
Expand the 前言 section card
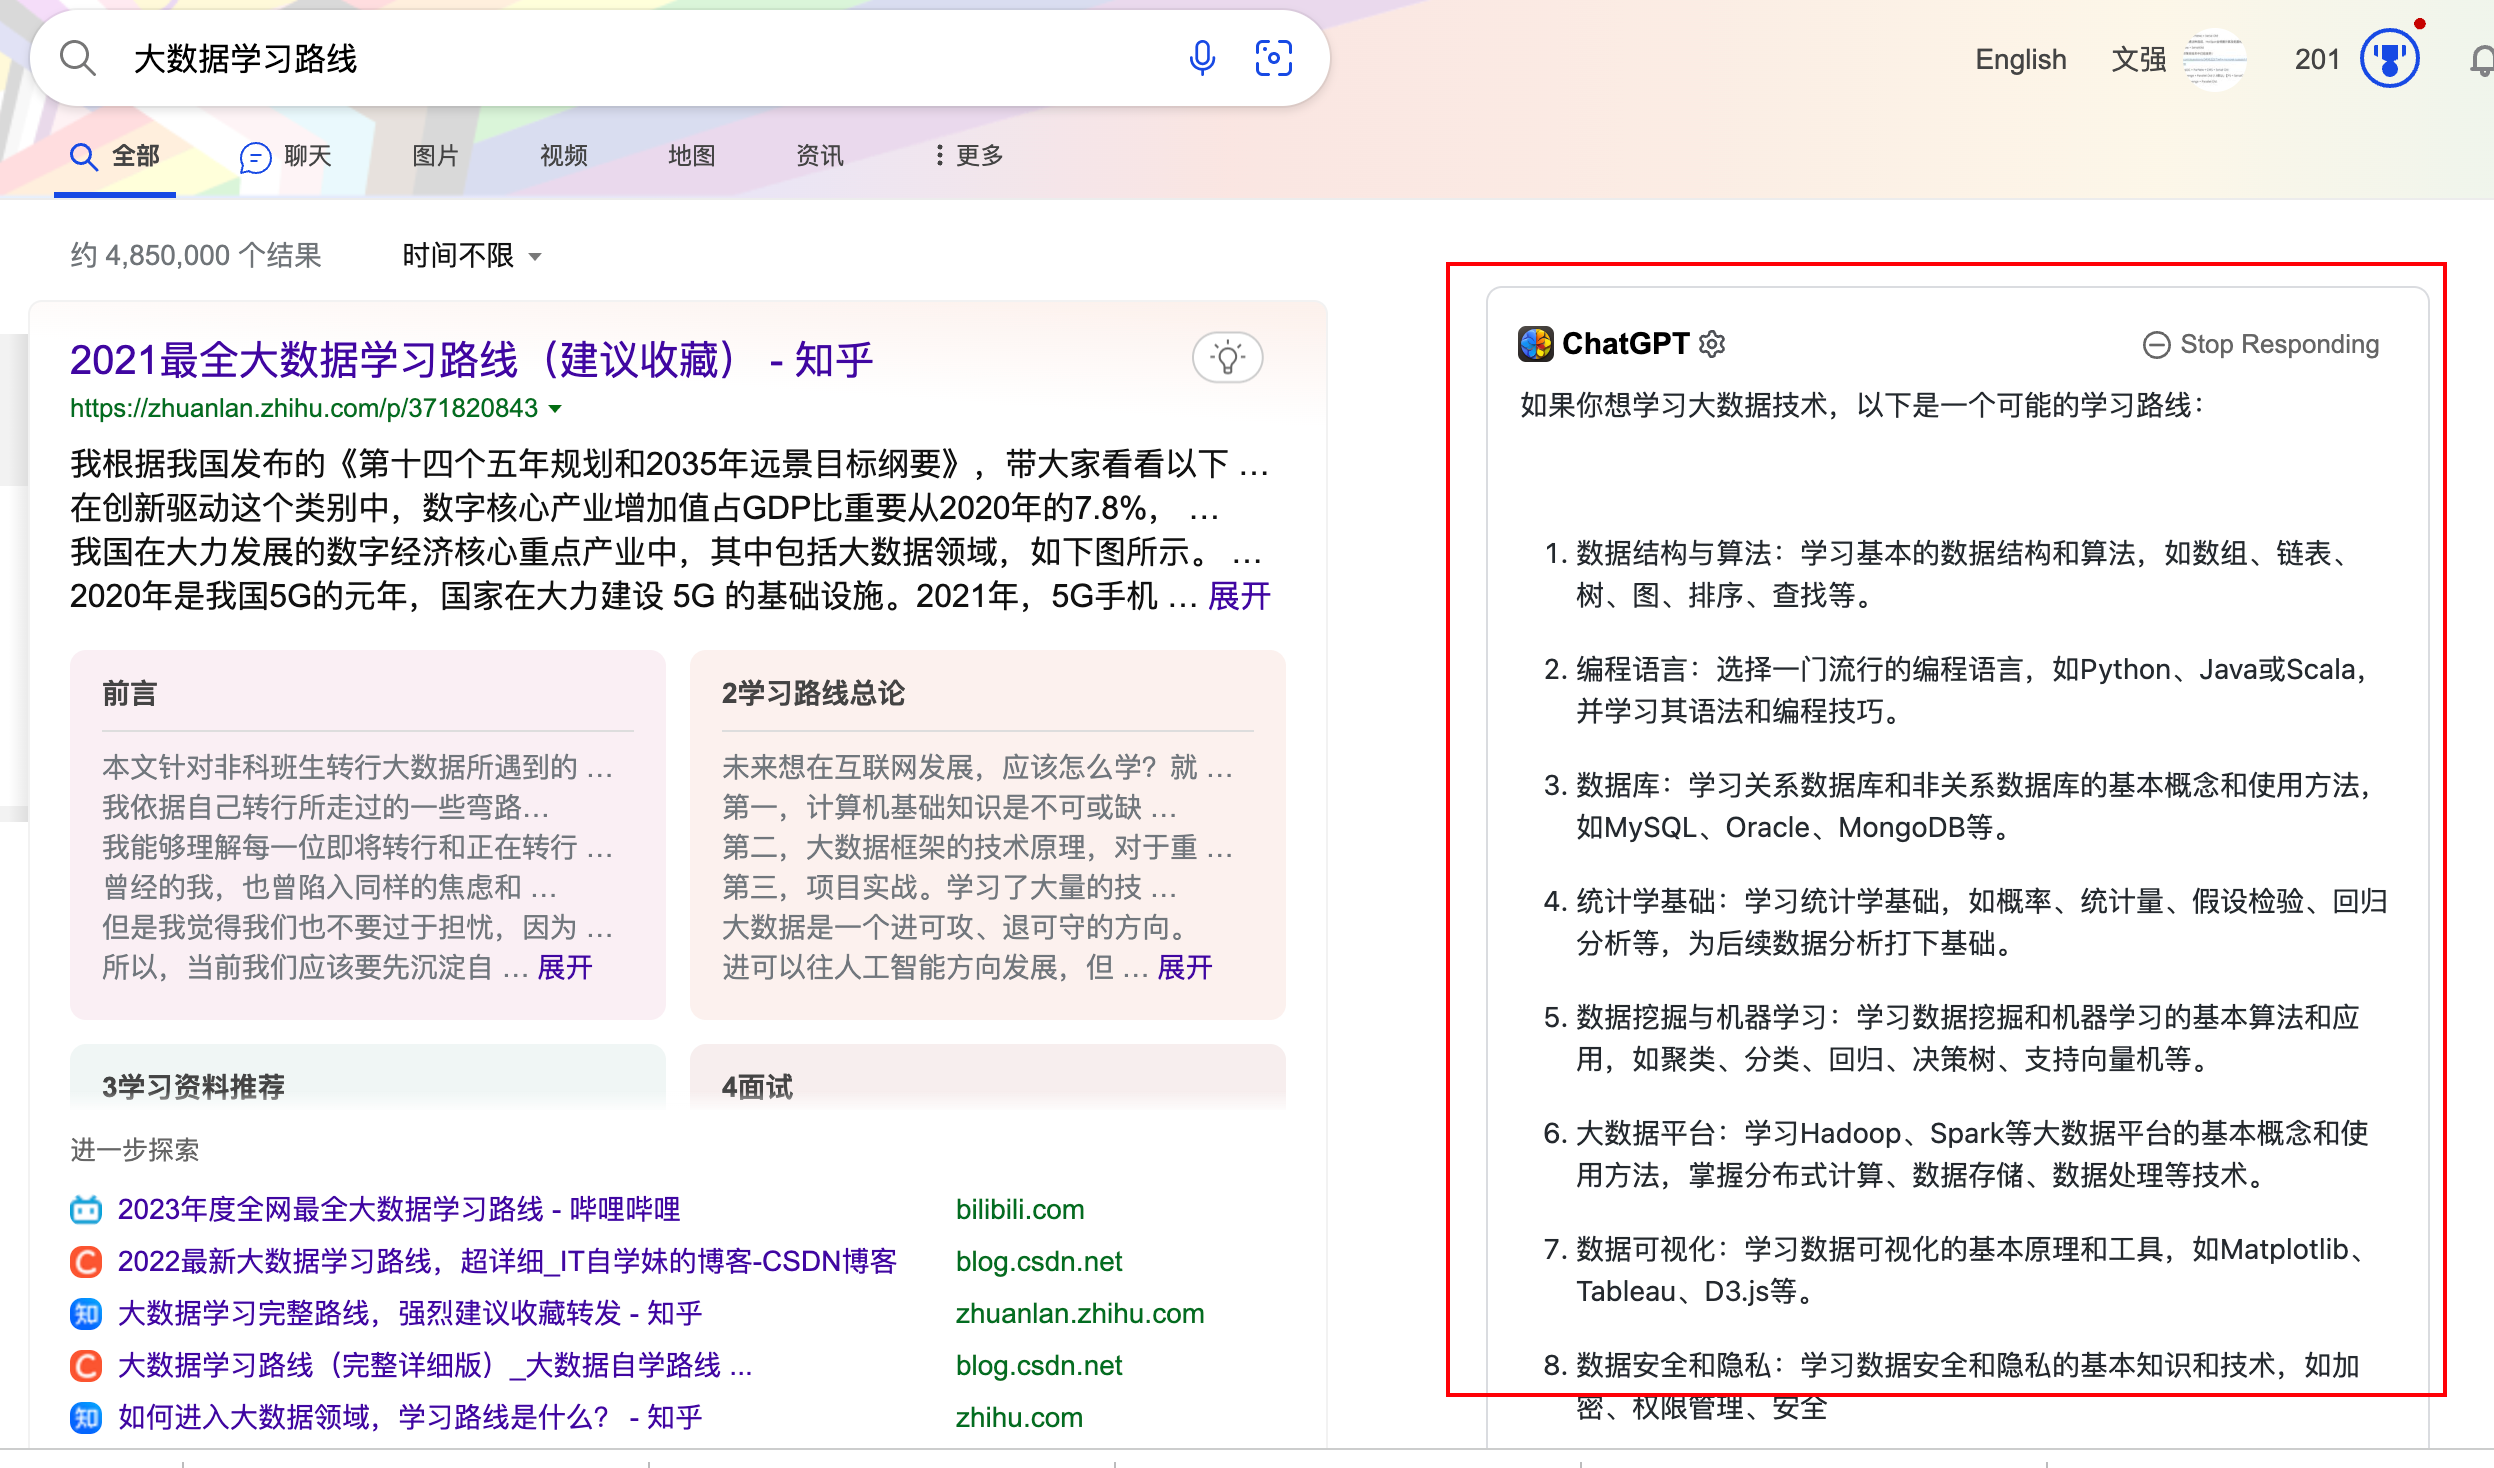tap(565, 967)
